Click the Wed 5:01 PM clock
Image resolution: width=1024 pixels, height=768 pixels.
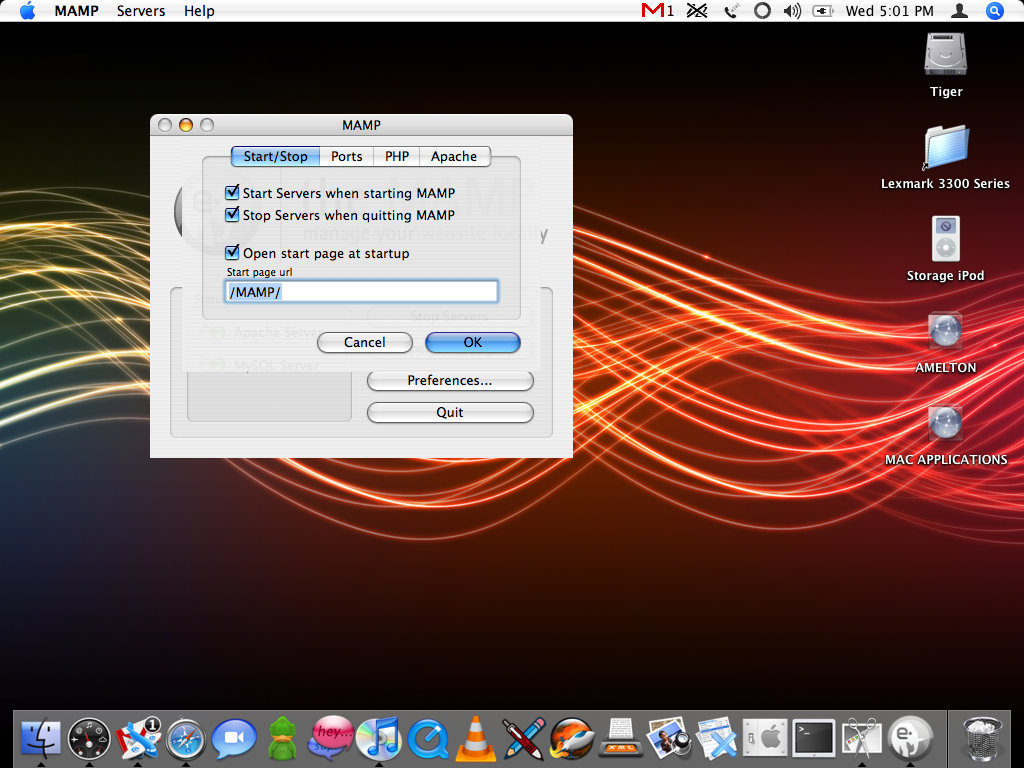tap(889, 10)
